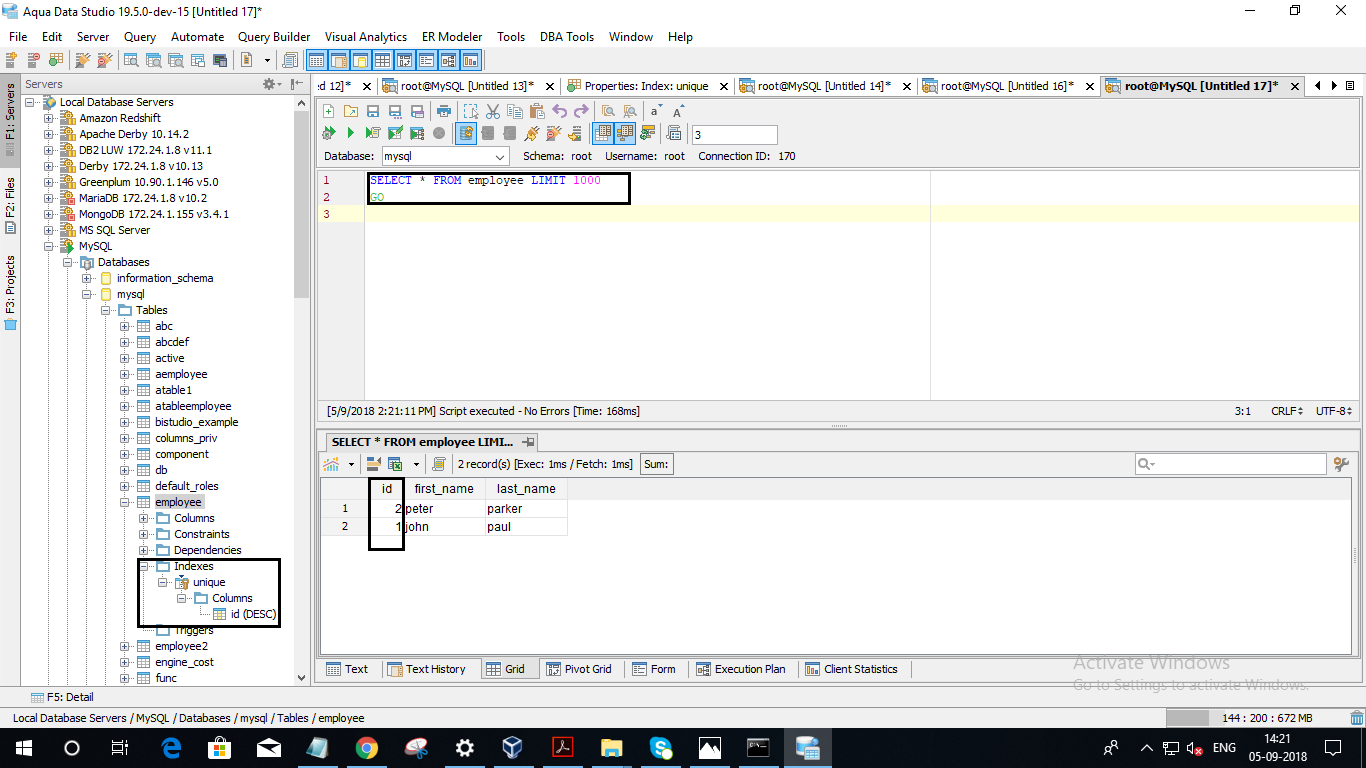Open the DBA Tools menu
The image size is (1366, 768).
567,36
